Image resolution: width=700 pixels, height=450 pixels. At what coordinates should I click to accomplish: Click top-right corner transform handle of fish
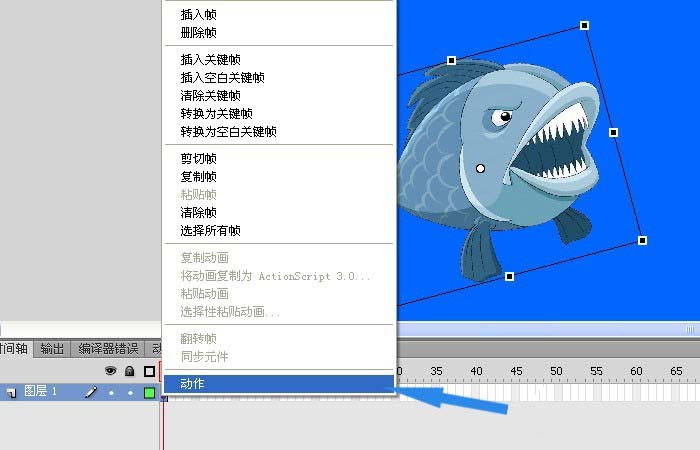(x=584, y=25)
